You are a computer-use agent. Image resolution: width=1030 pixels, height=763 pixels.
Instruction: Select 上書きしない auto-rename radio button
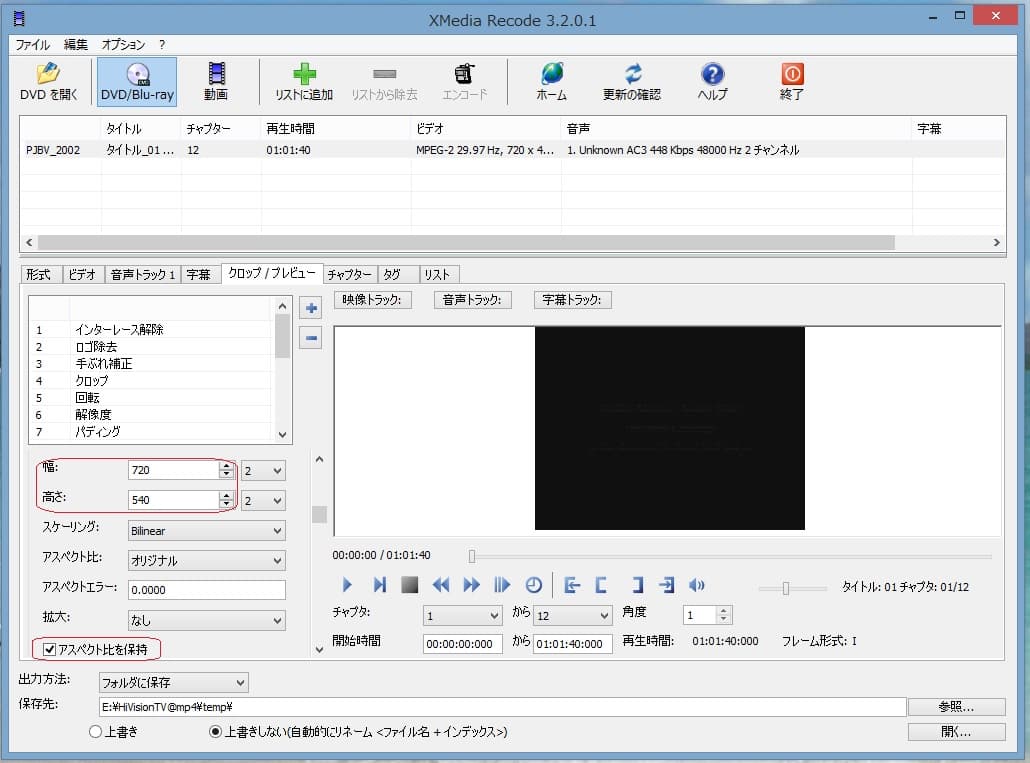click(215, 732)
